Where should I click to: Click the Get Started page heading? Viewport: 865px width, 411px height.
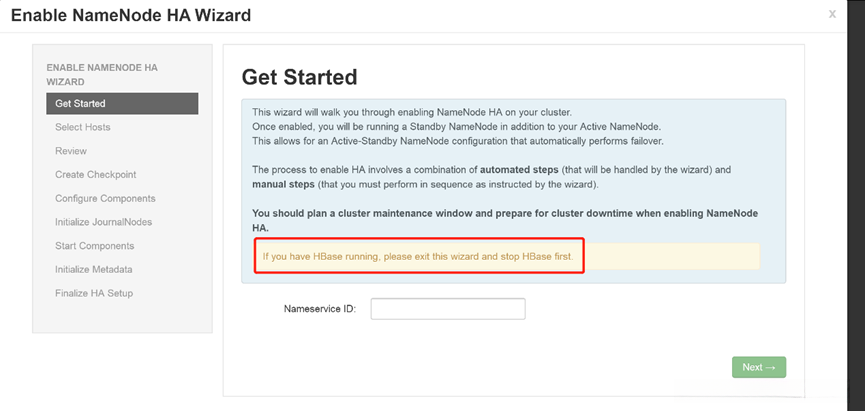click(x=300, y=77)
